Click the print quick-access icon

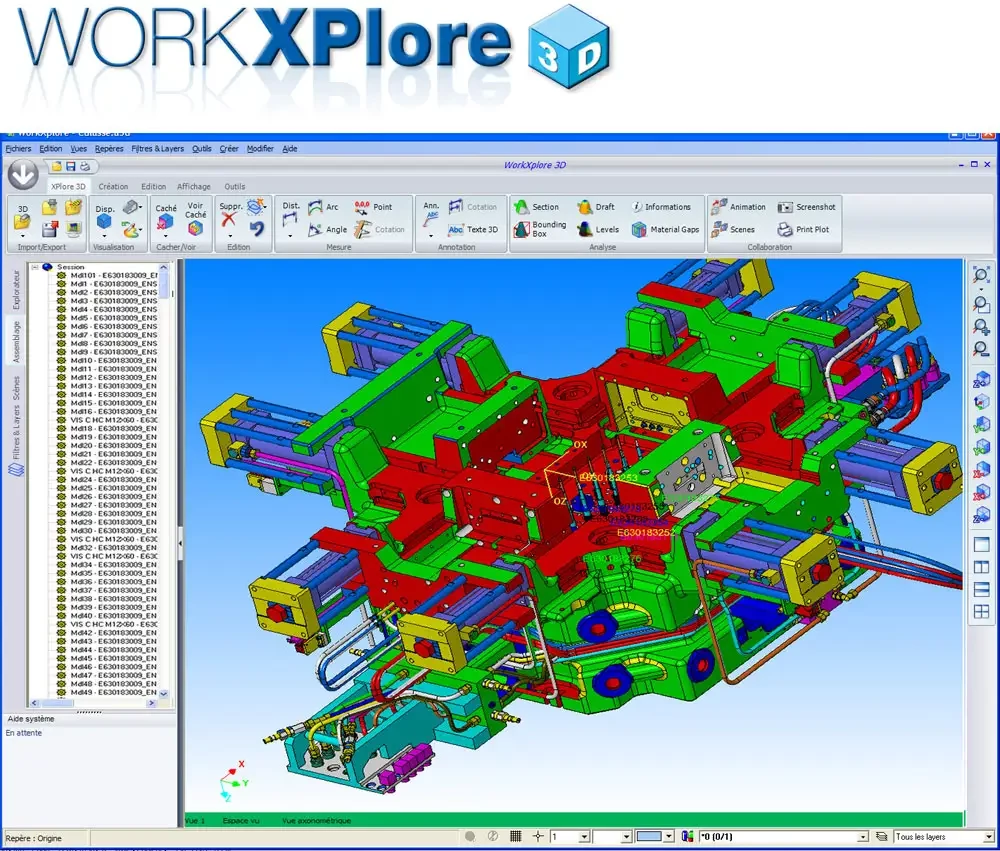(85, 166)
